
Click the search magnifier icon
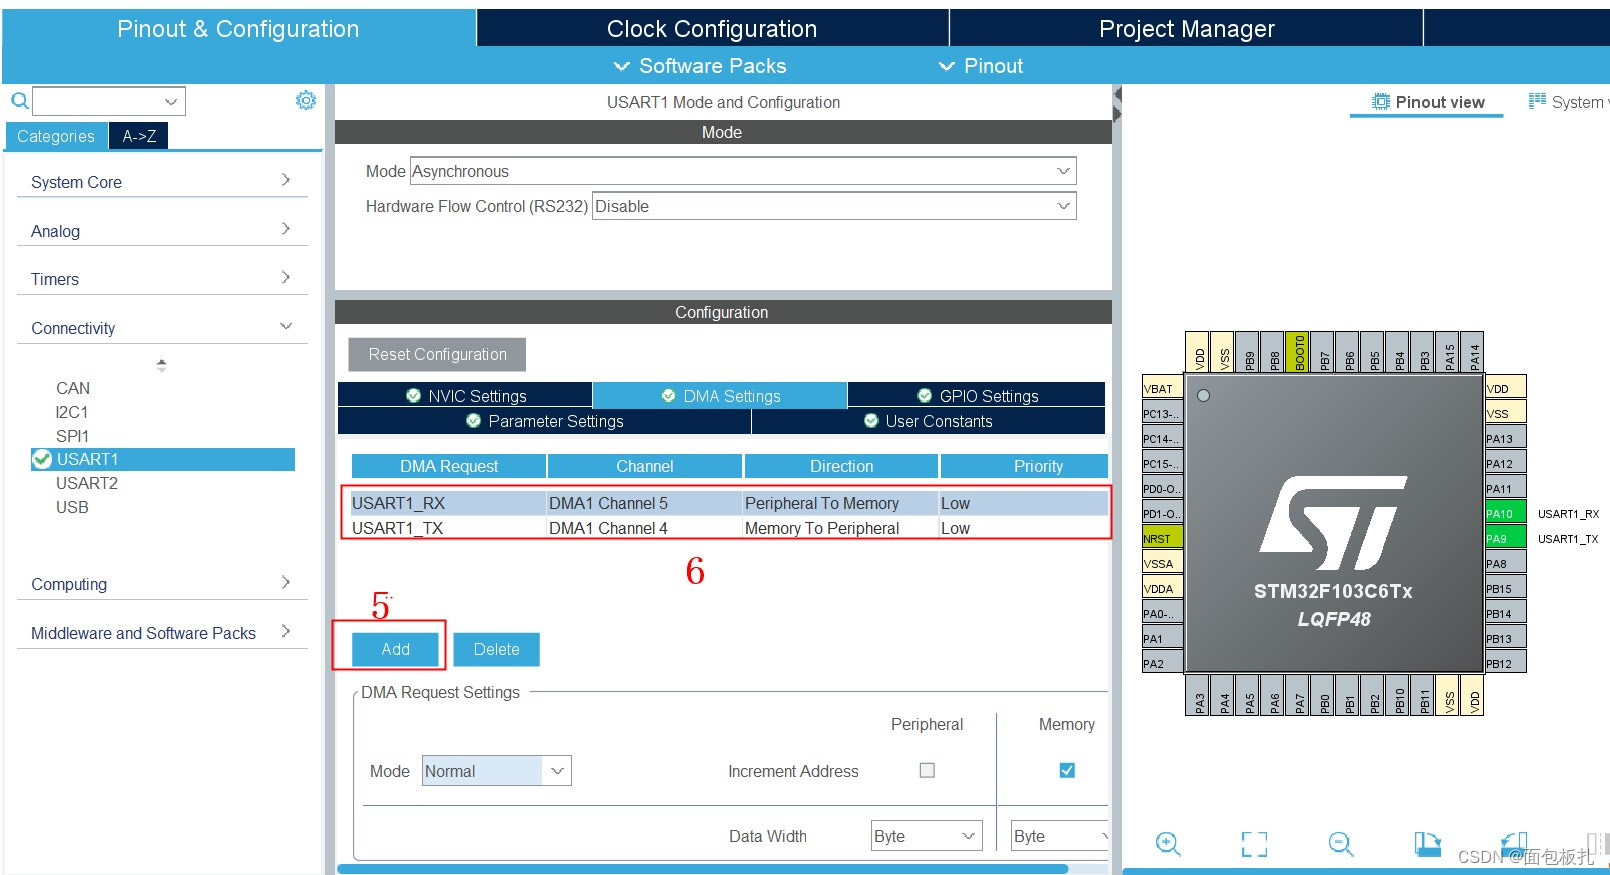point(19,101)
